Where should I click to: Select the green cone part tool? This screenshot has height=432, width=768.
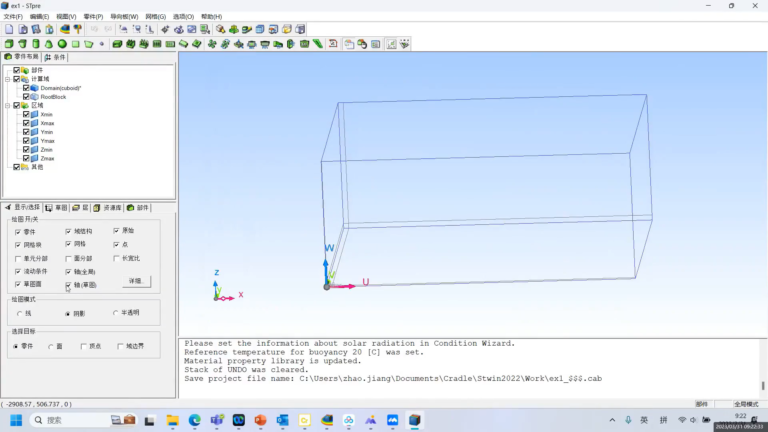49,44
